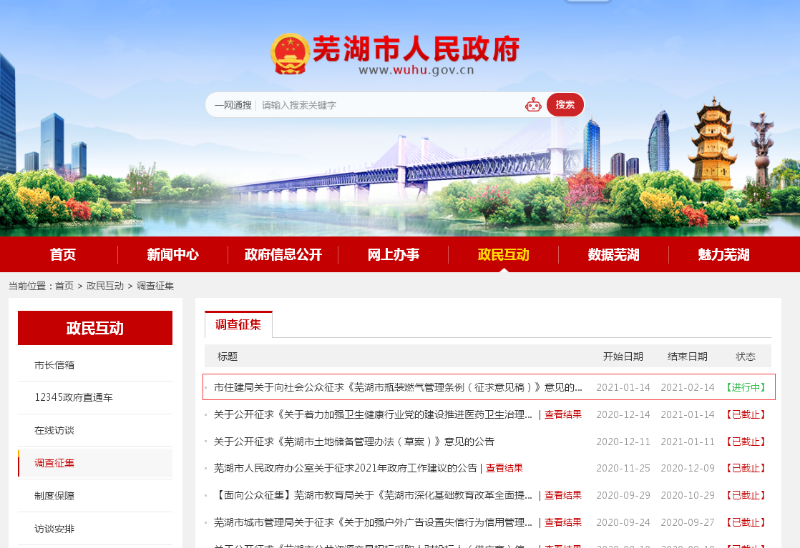Image resolution: width=800 pixels, height=548 pixels.
Task: Click the robot assistant icon in search bar
Action: [x=533, y=105]
